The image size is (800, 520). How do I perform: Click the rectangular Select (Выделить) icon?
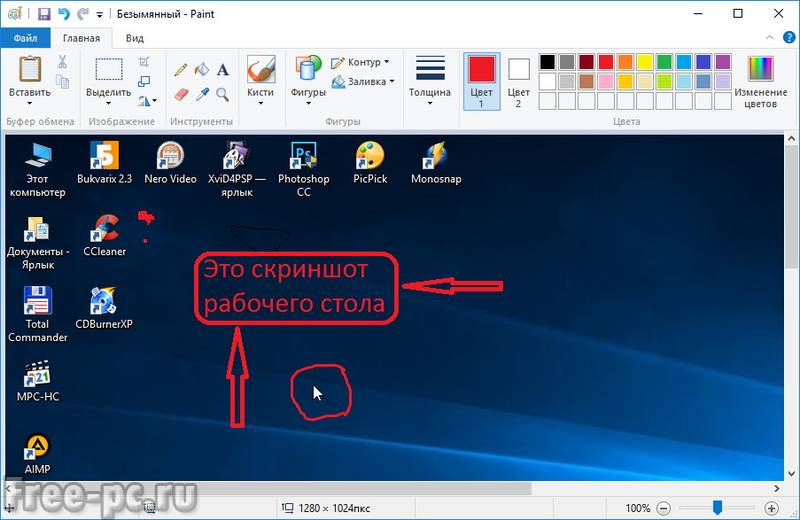[x=109, y=69]
